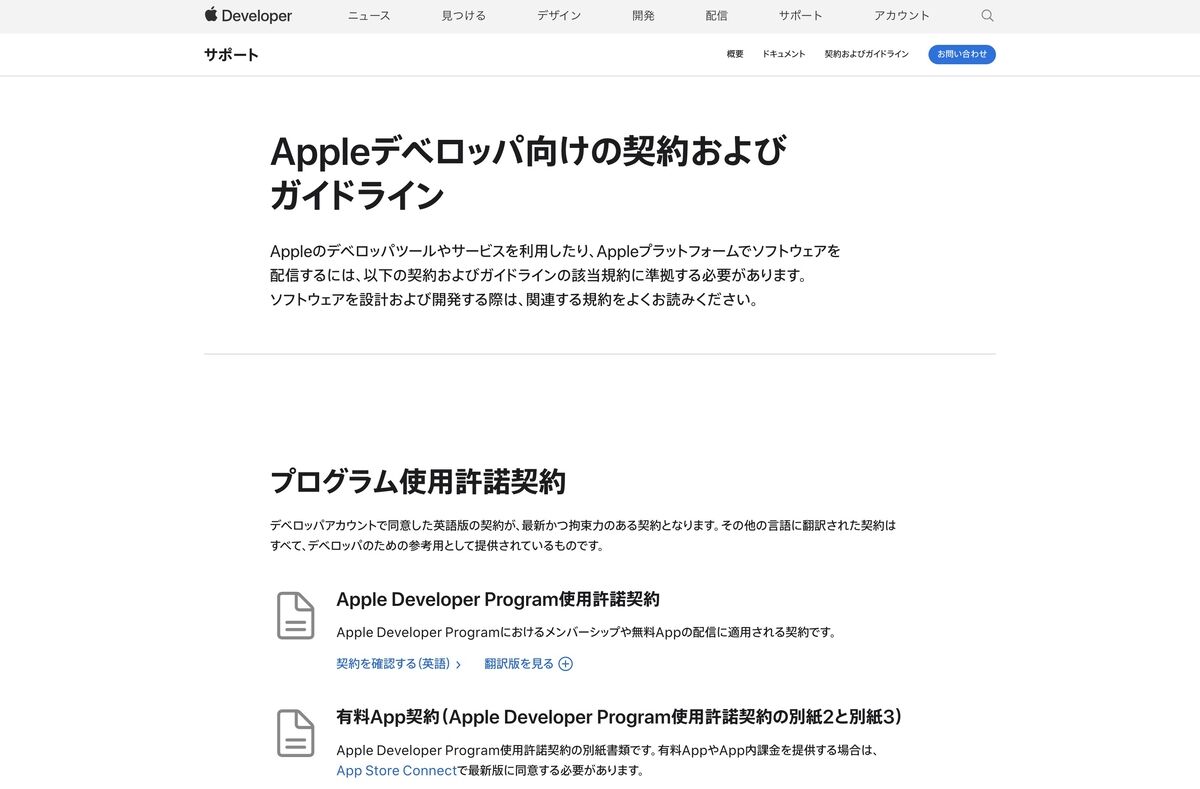Click the Apple Developer logo
Image resolution: width=1200 pixels, height=789 pixels.
(x=248, y=16)
